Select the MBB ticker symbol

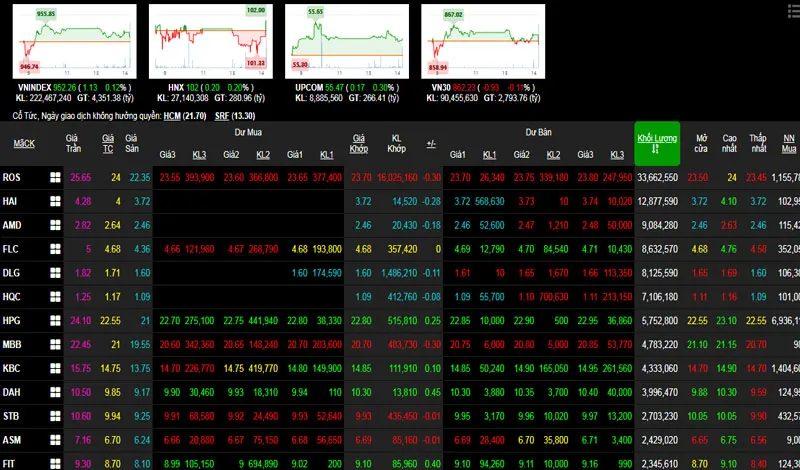click(12, 344)
